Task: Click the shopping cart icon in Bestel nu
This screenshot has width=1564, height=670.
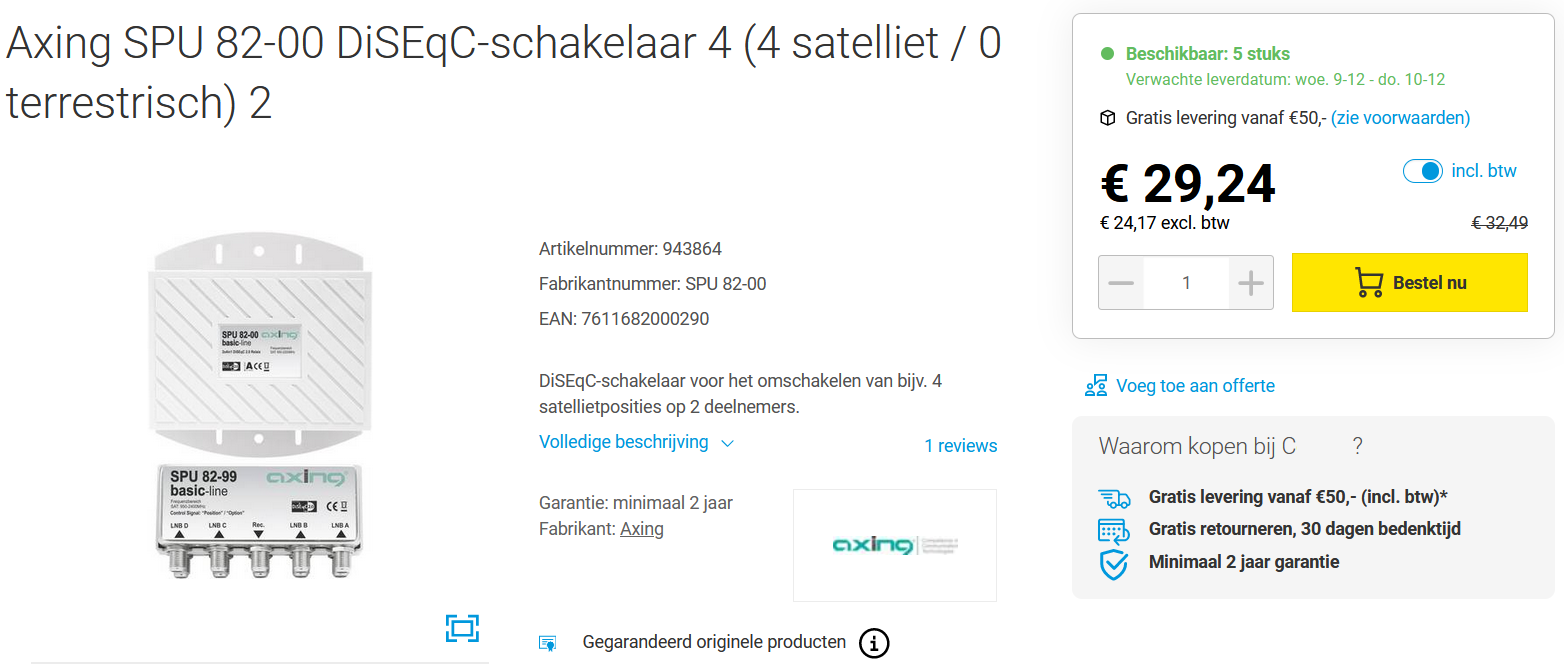Action: click(1369, 283)
